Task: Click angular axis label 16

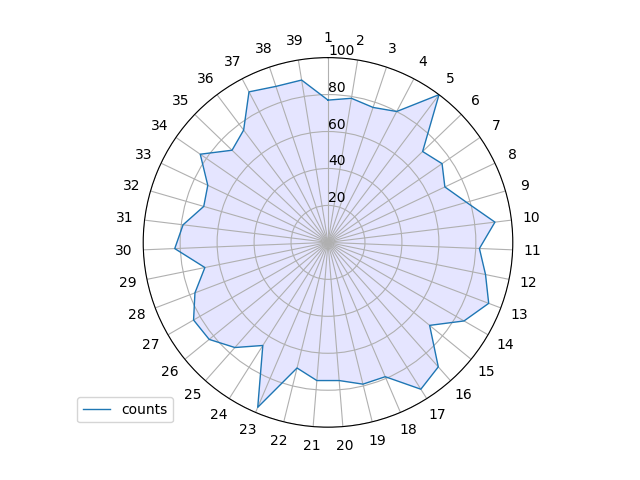Action: (463, 394)
